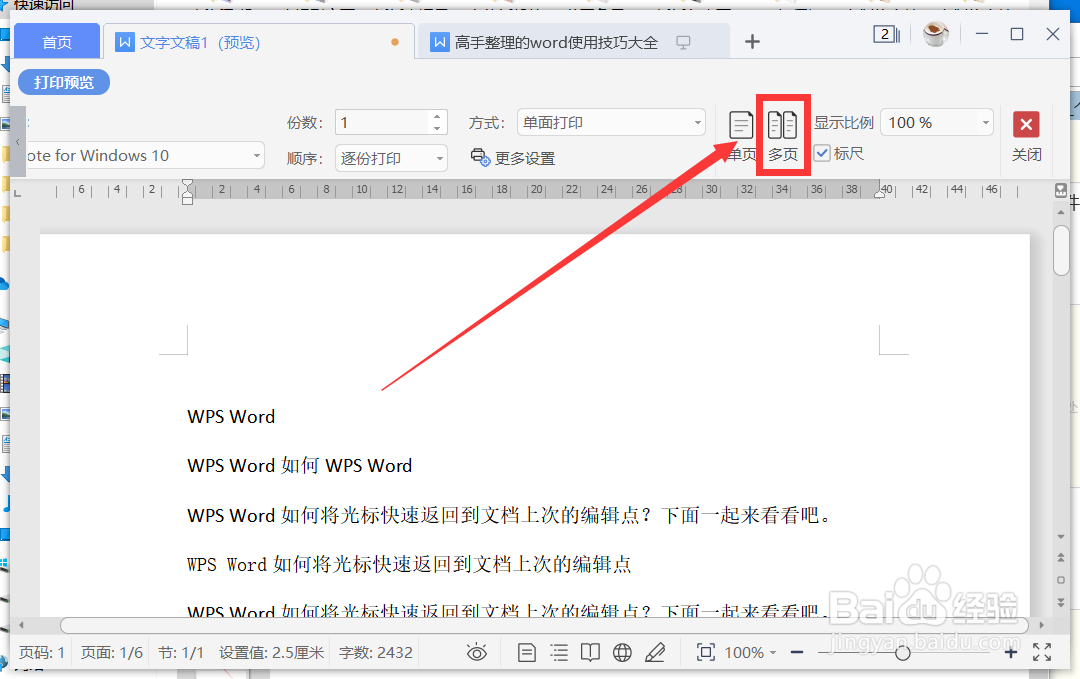Switch to writing mode pen icon
The image size is (1080, 679).
coord(654,652)
